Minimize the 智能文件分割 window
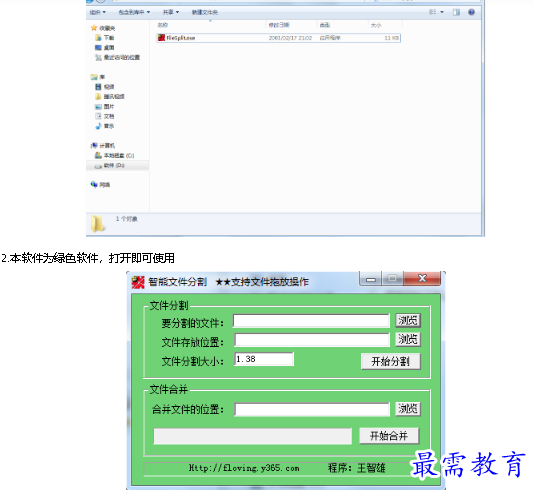This screenshot has height=496, width=534. pyautogui.click(x=371, y=279)
